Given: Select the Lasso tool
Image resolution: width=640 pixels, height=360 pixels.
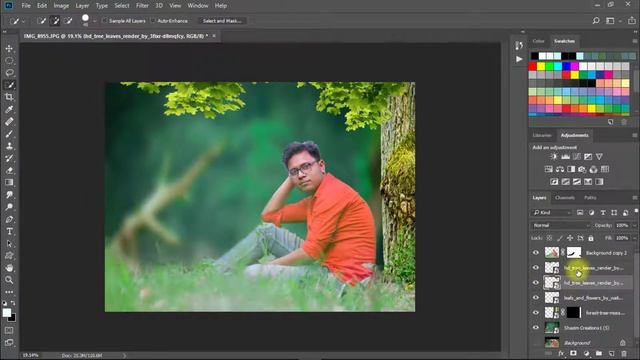Looking at the screenshot, I should click(x=9, y=73).
